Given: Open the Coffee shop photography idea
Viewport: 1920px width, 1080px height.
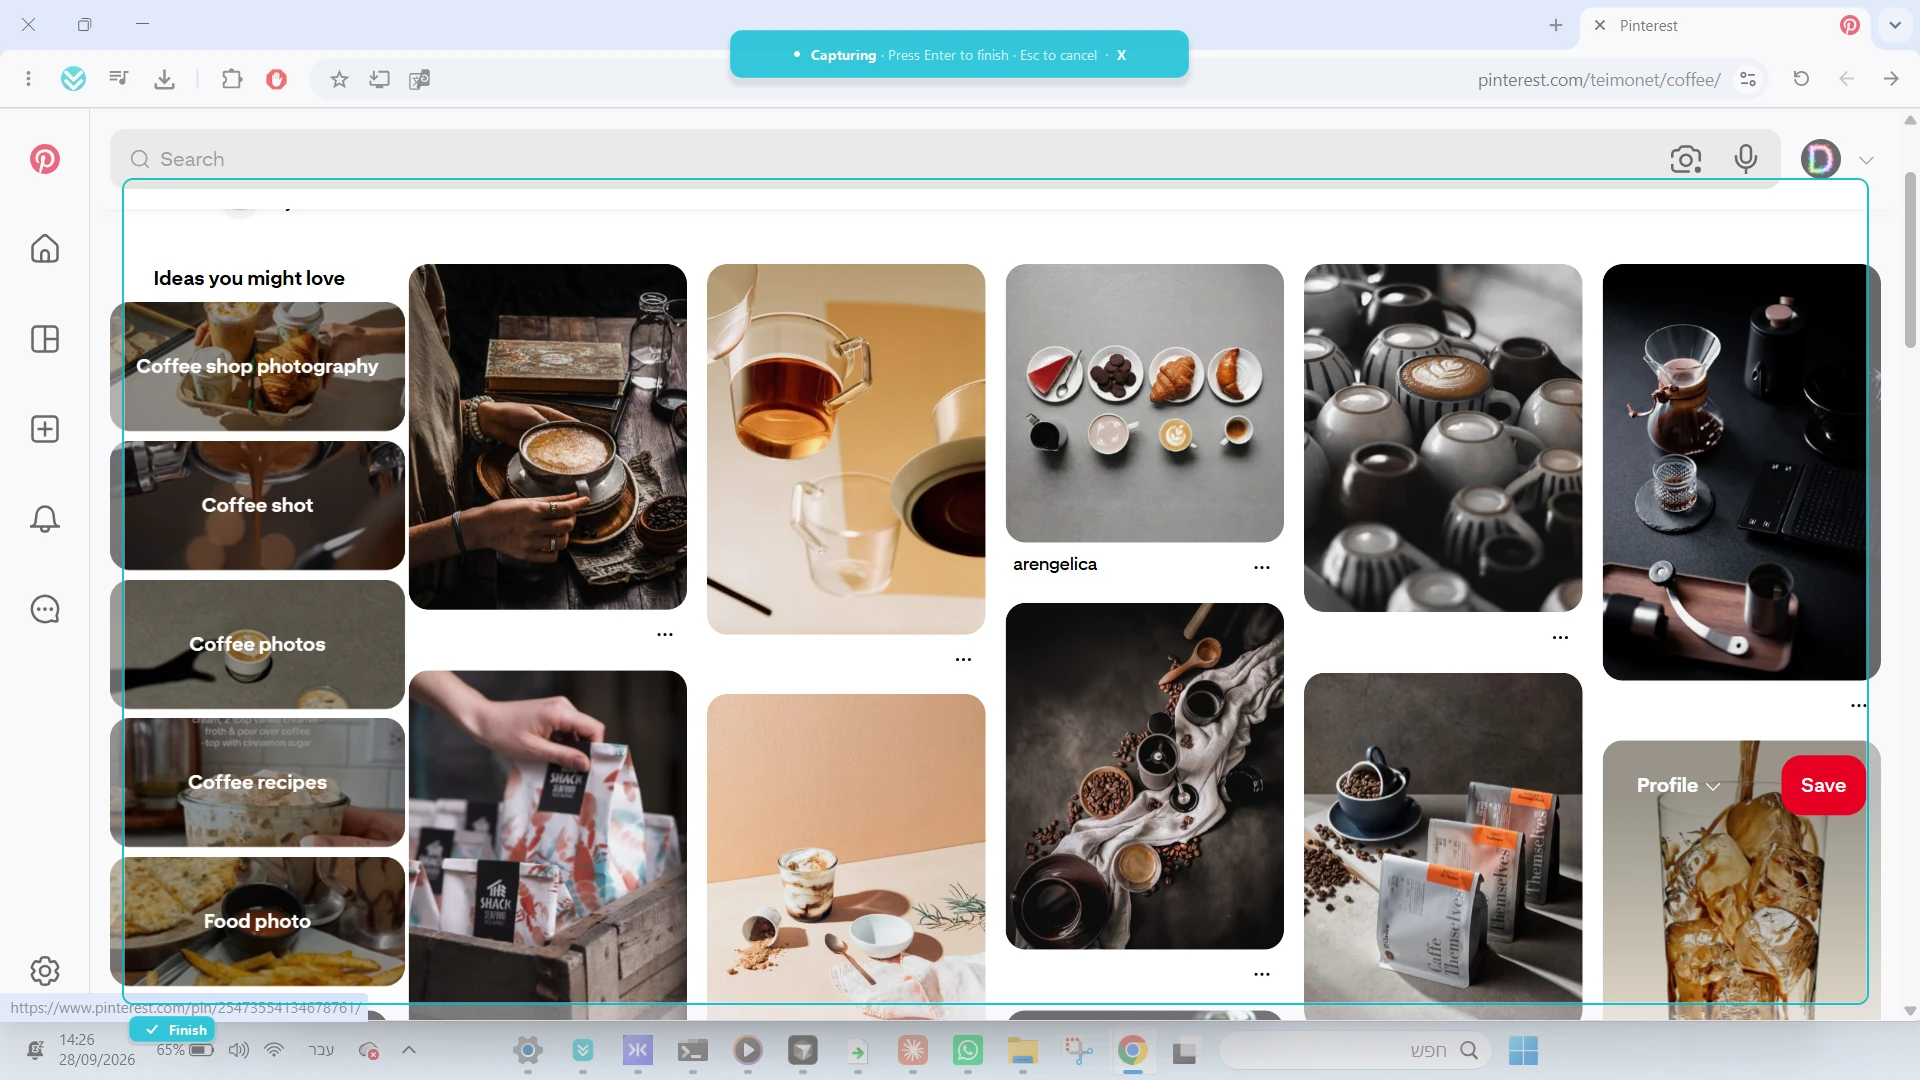Looking at the screenshot, I should pos(257,366).
